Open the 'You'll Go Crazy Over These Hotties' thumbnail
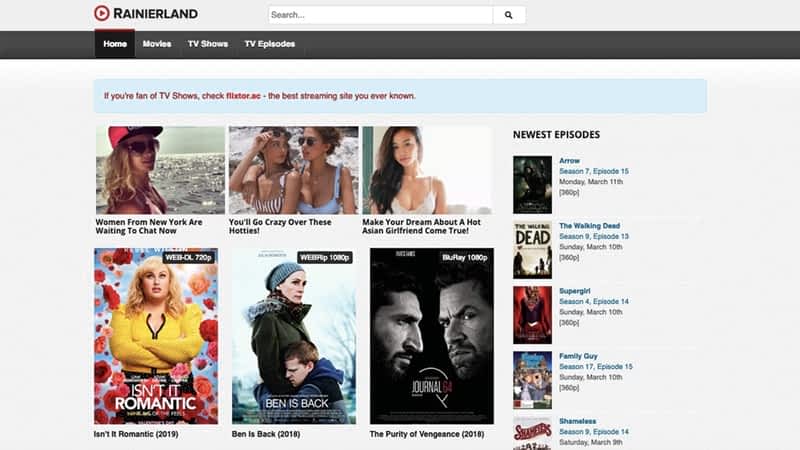 [293, 170]
